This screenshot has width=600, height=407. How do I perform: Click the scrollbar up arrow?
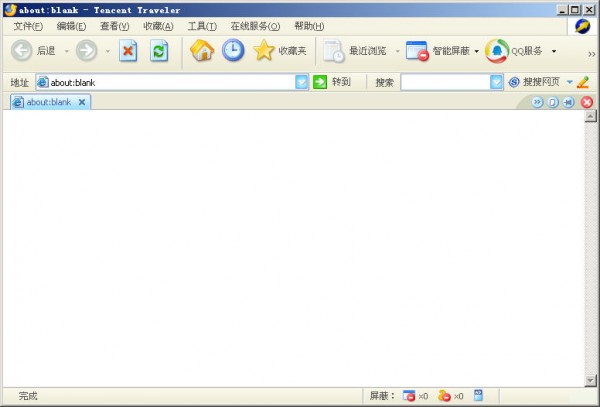[x=590, y=116]
